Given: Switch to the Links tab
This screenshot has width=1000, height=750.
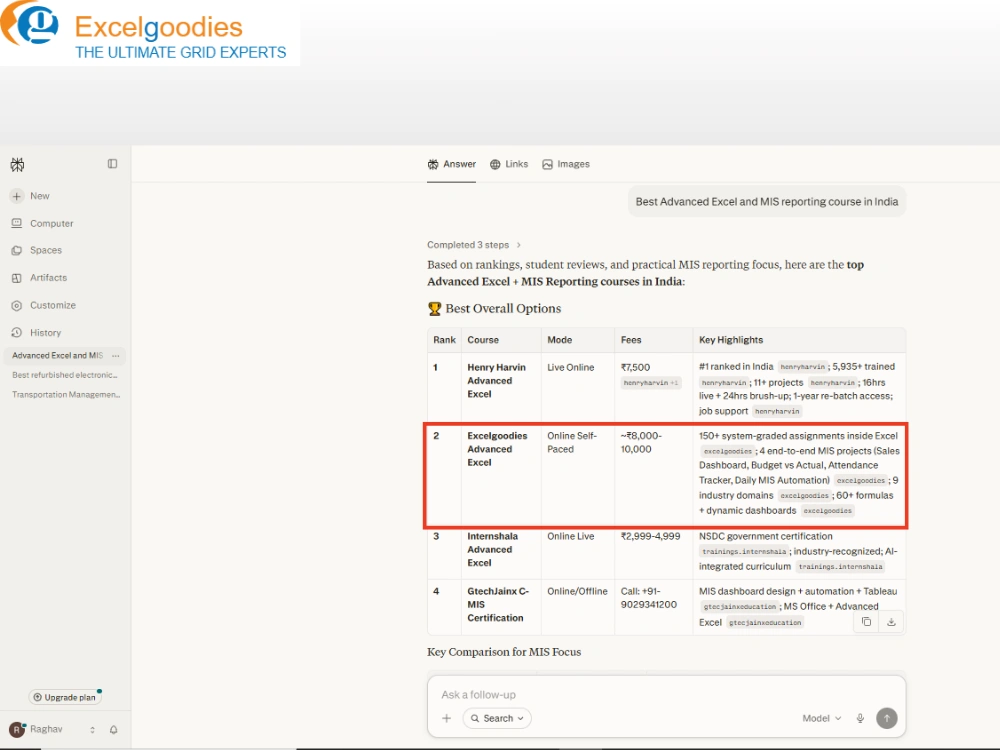Looking at the screenshot, I should point(509,164).
